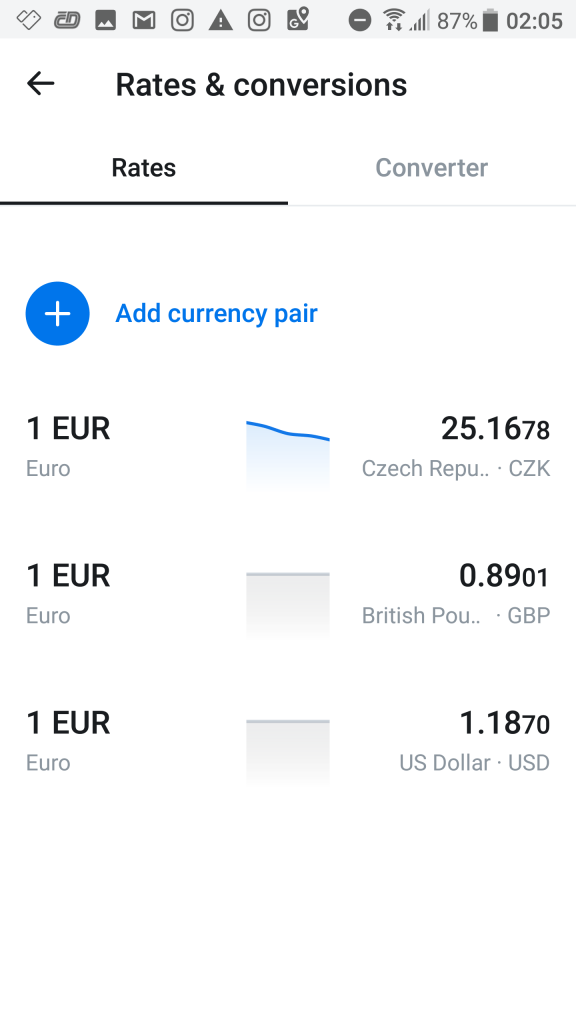
Task: Tap the Add currency pair link
Action: (x=216, y=313)
